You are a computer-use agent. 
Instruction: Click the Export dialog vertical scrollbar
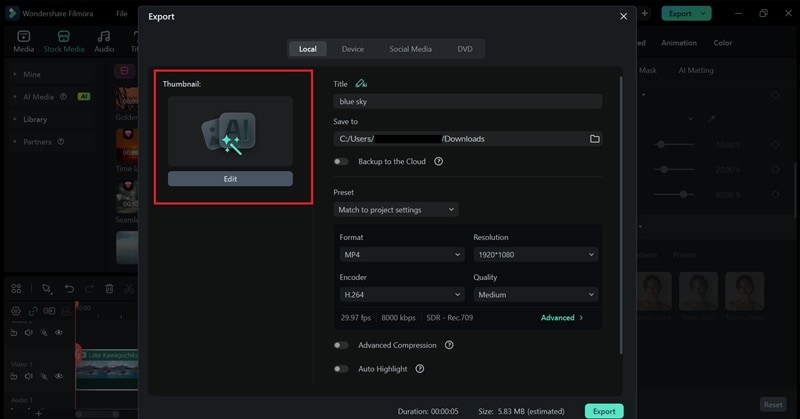pyautogui.click(x=620, y=214)
